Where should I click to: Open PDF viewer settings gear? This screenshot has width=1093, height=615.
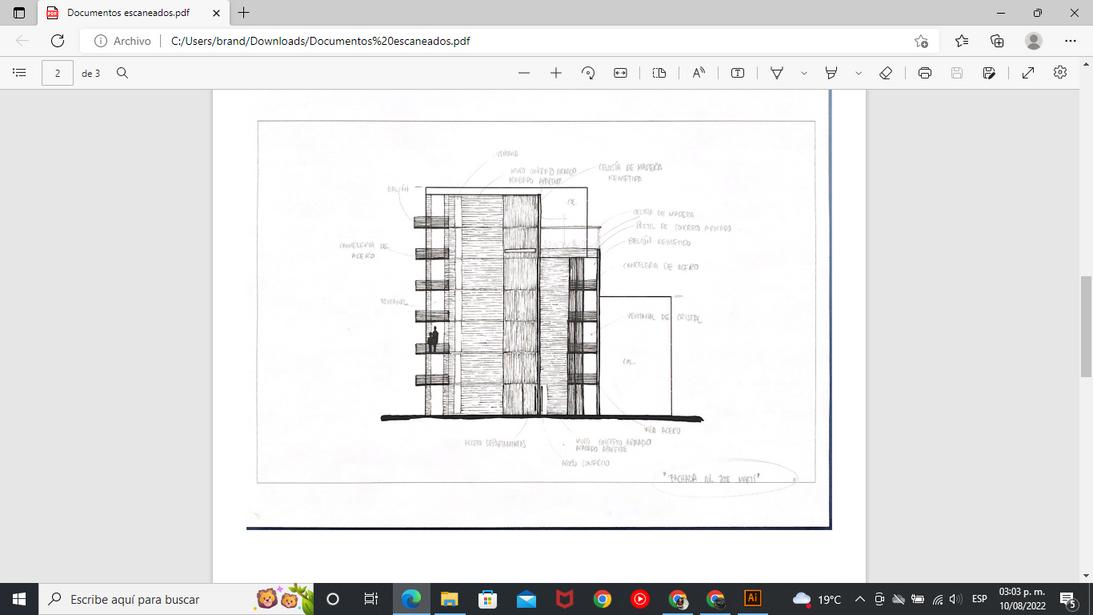click(1060, 73)
